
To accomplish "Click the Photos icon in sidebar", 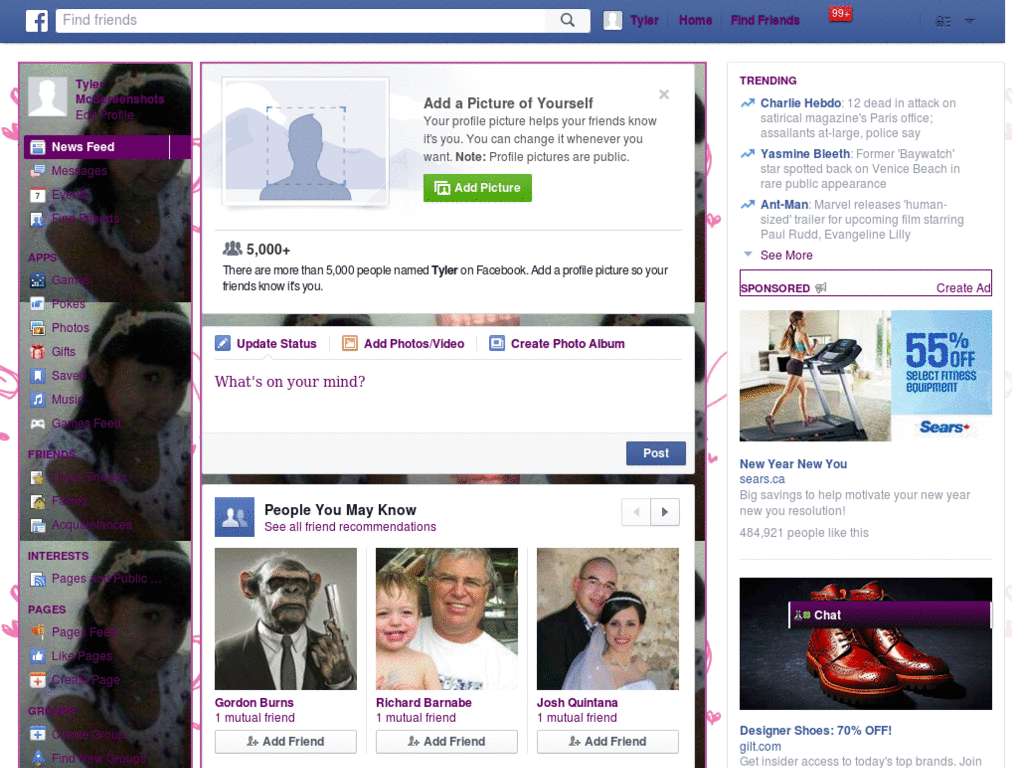I will 37,328.
